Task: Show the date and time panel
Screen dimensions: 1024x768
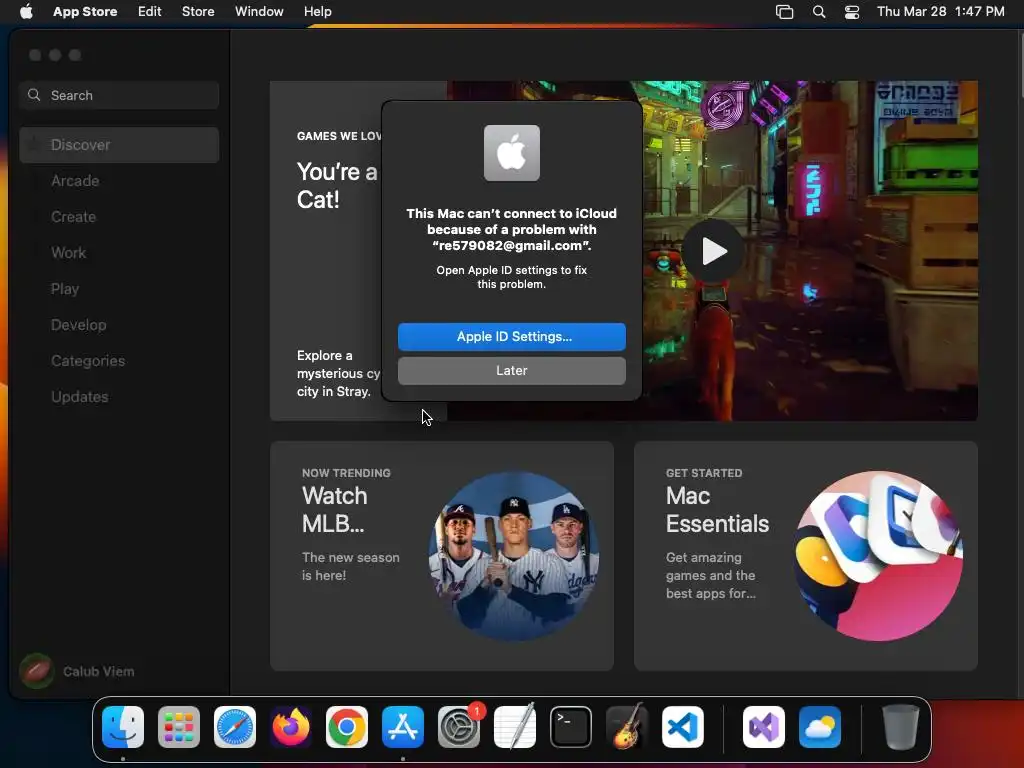Action: 940,12
